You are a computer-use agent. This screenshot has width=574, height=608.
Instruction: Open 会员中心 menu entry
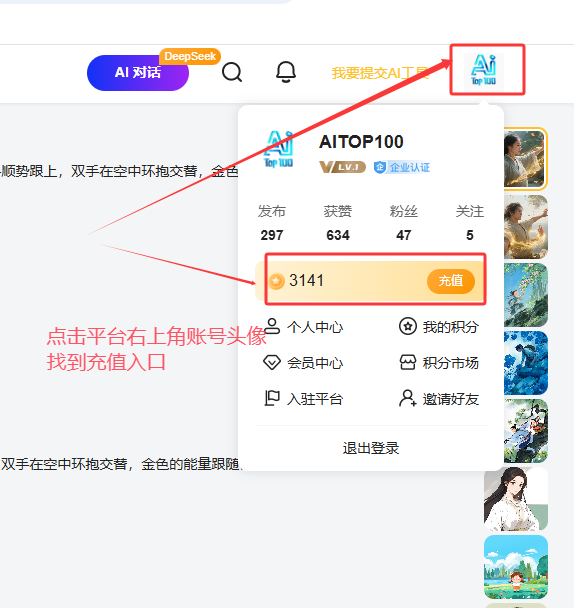(303, 363)
